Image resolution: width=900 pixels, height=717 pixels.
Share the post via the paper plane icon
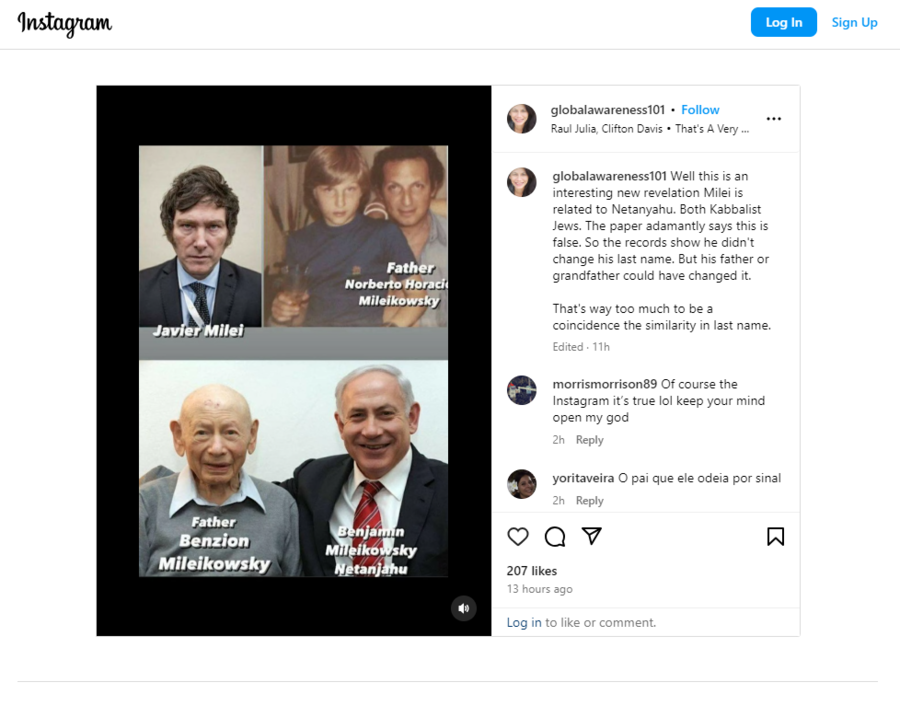592,537
